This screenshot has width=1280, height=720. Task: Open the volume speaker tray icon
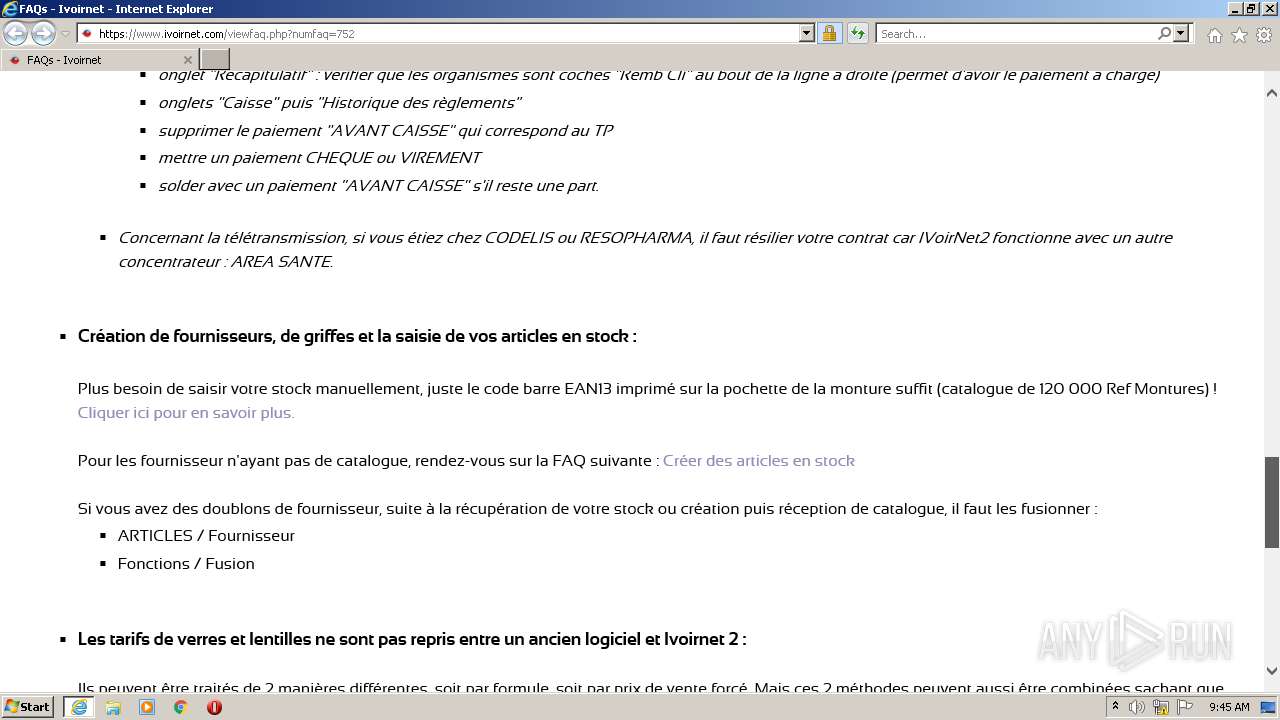click(1137, 707)
